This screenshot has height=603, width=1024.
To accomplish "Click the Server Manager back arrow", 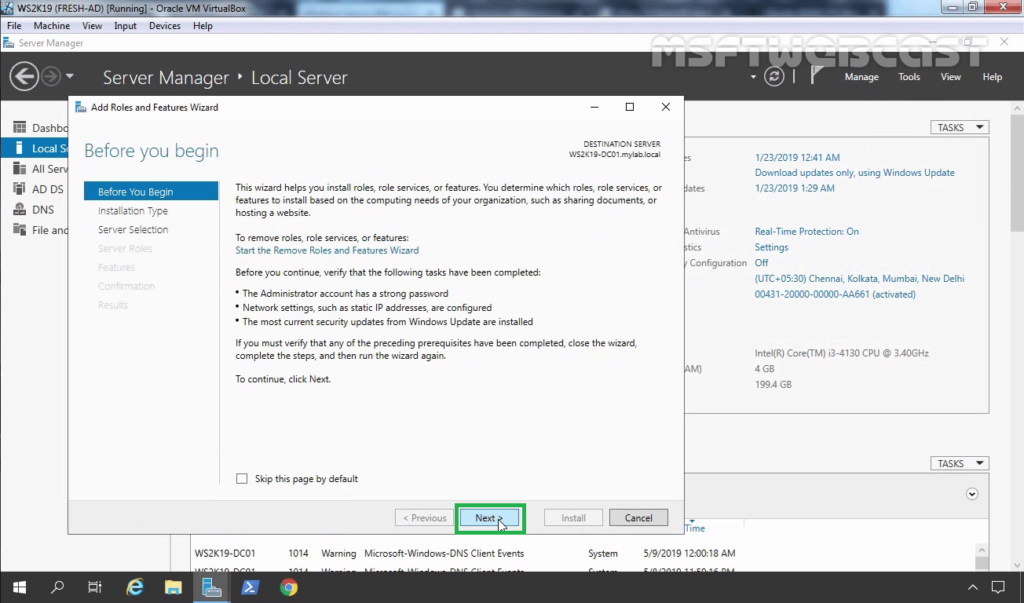I will 24,76.
